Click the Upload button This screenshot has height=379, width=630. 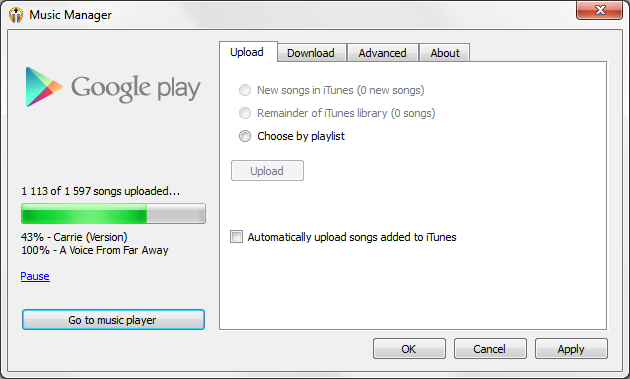(267, 171)
